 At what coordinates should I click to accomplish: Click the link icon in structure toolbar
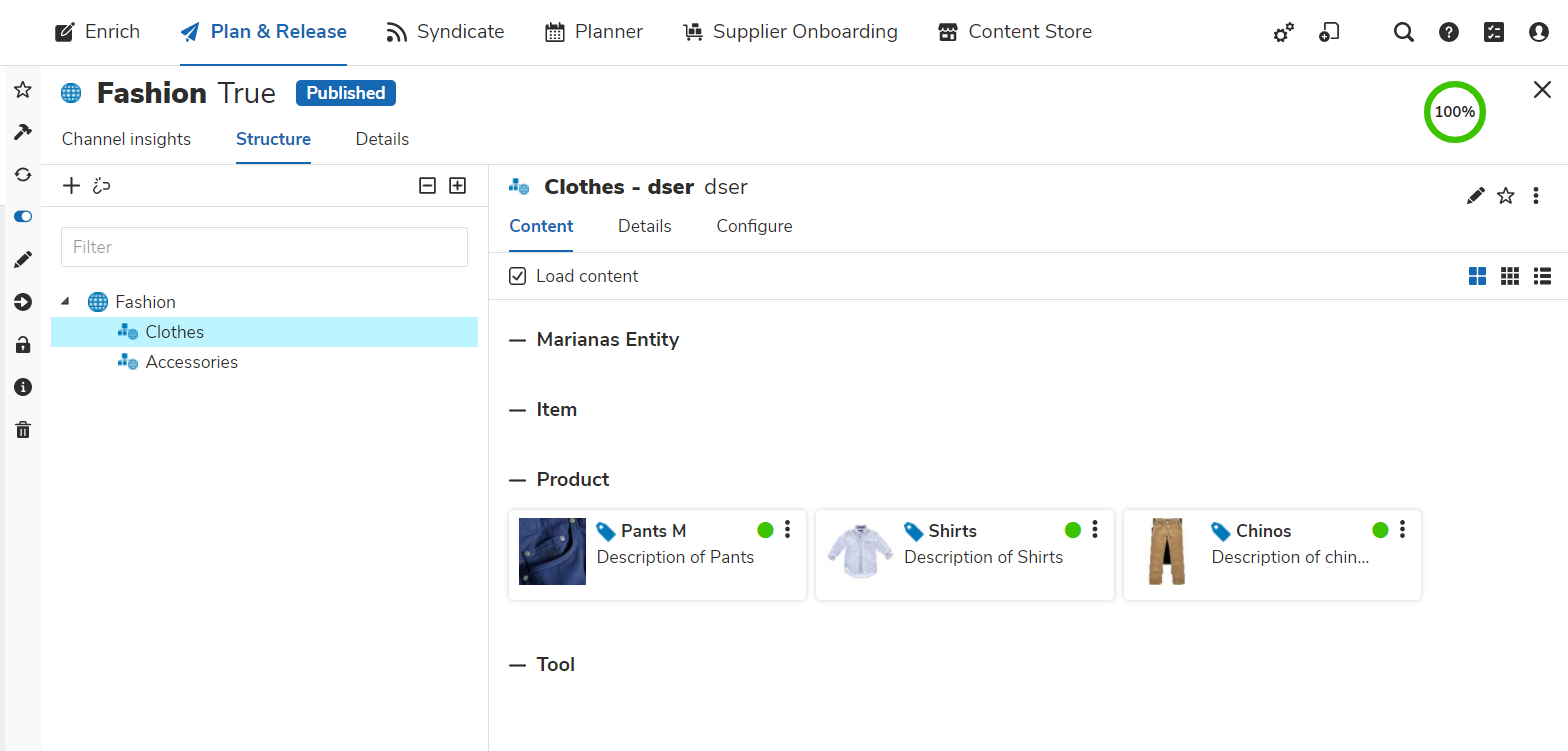tap(101, 185)
